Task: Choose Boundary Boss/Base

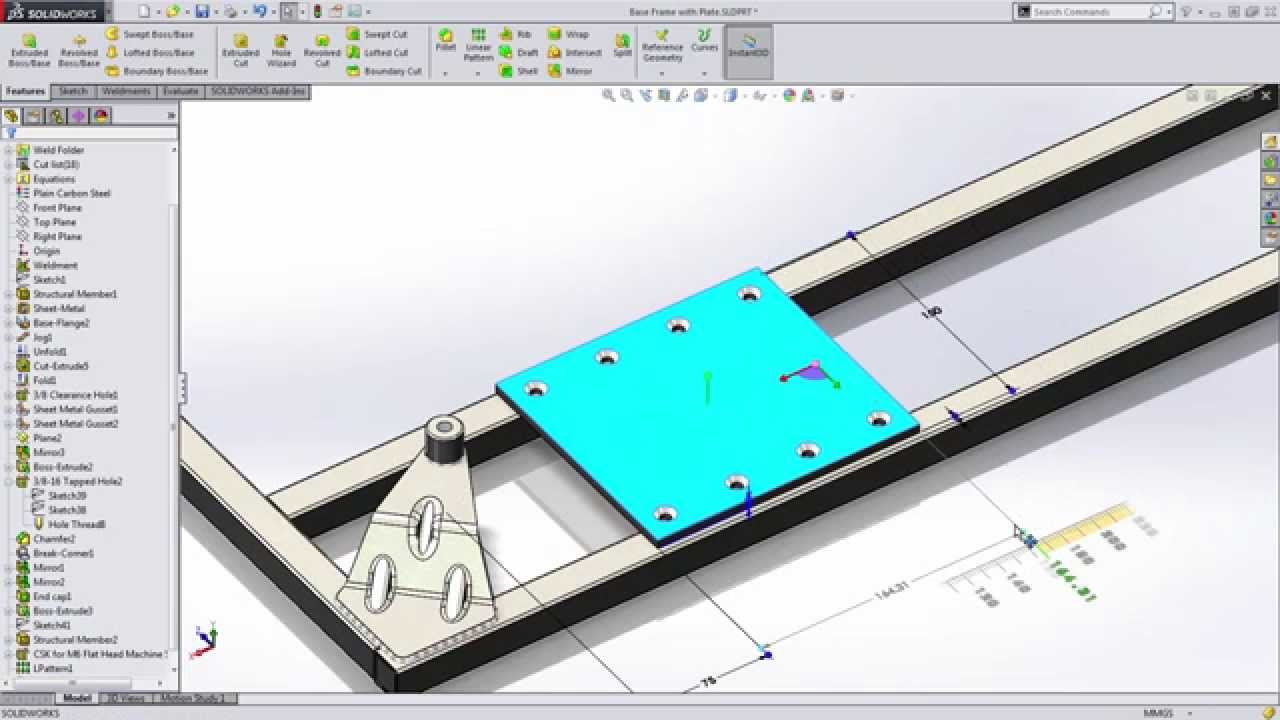Action: [157, 72]
